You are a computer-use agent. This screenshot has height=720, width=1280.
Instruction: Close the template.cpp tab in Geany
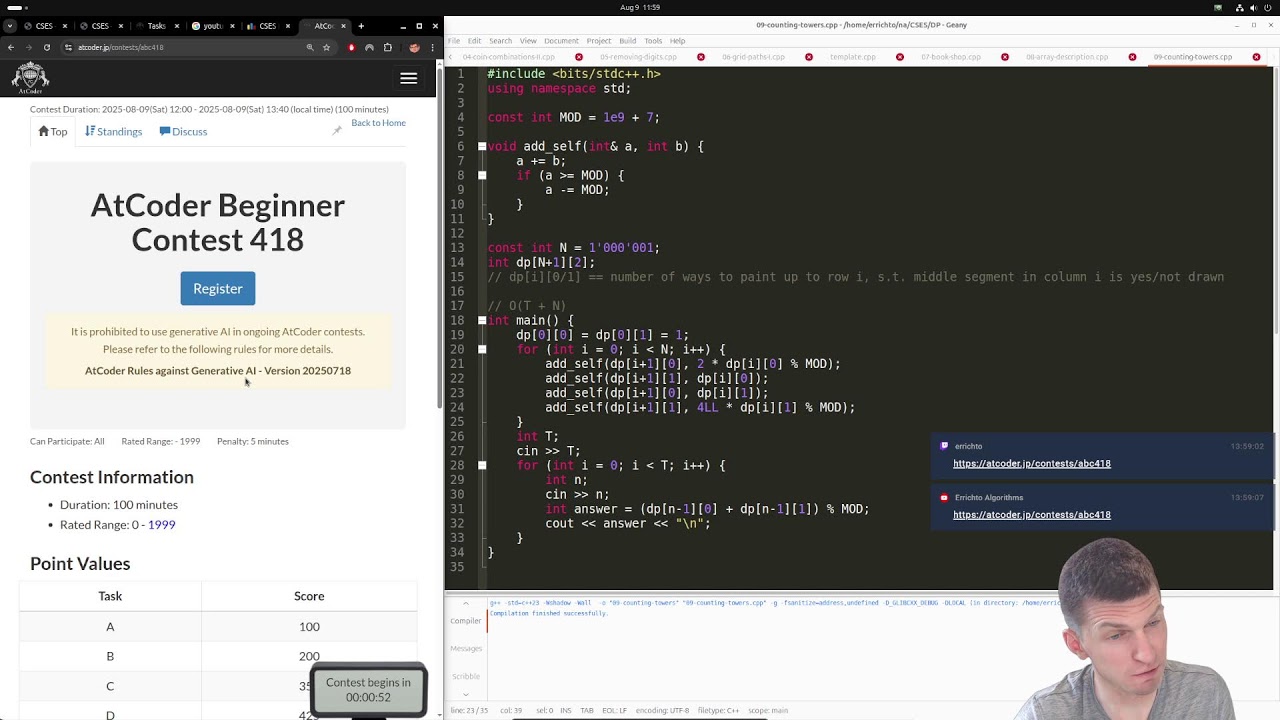pos(899,57)
